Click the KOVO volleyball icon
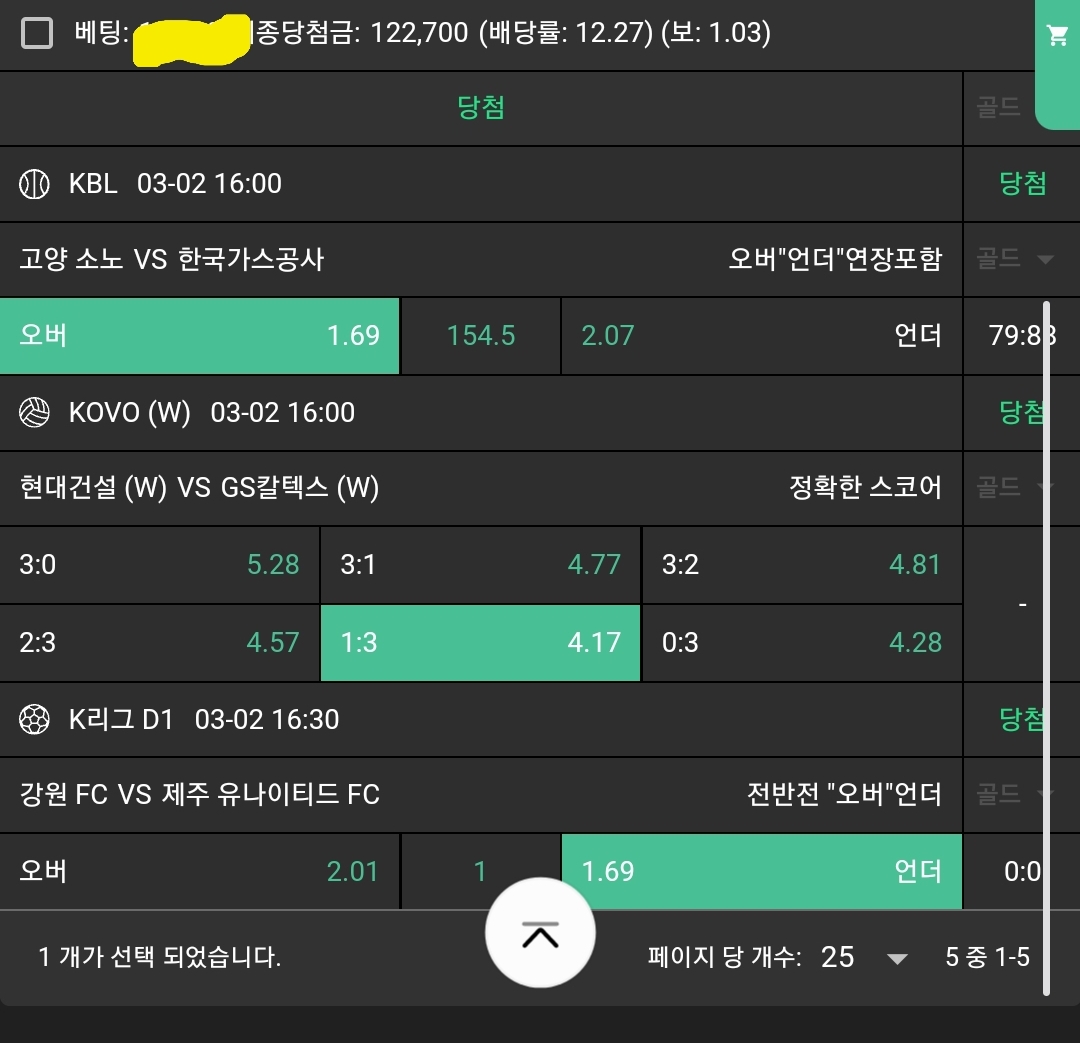Image resolution: width=1080 pixels, height=1043 pixels. click(35, 413)
